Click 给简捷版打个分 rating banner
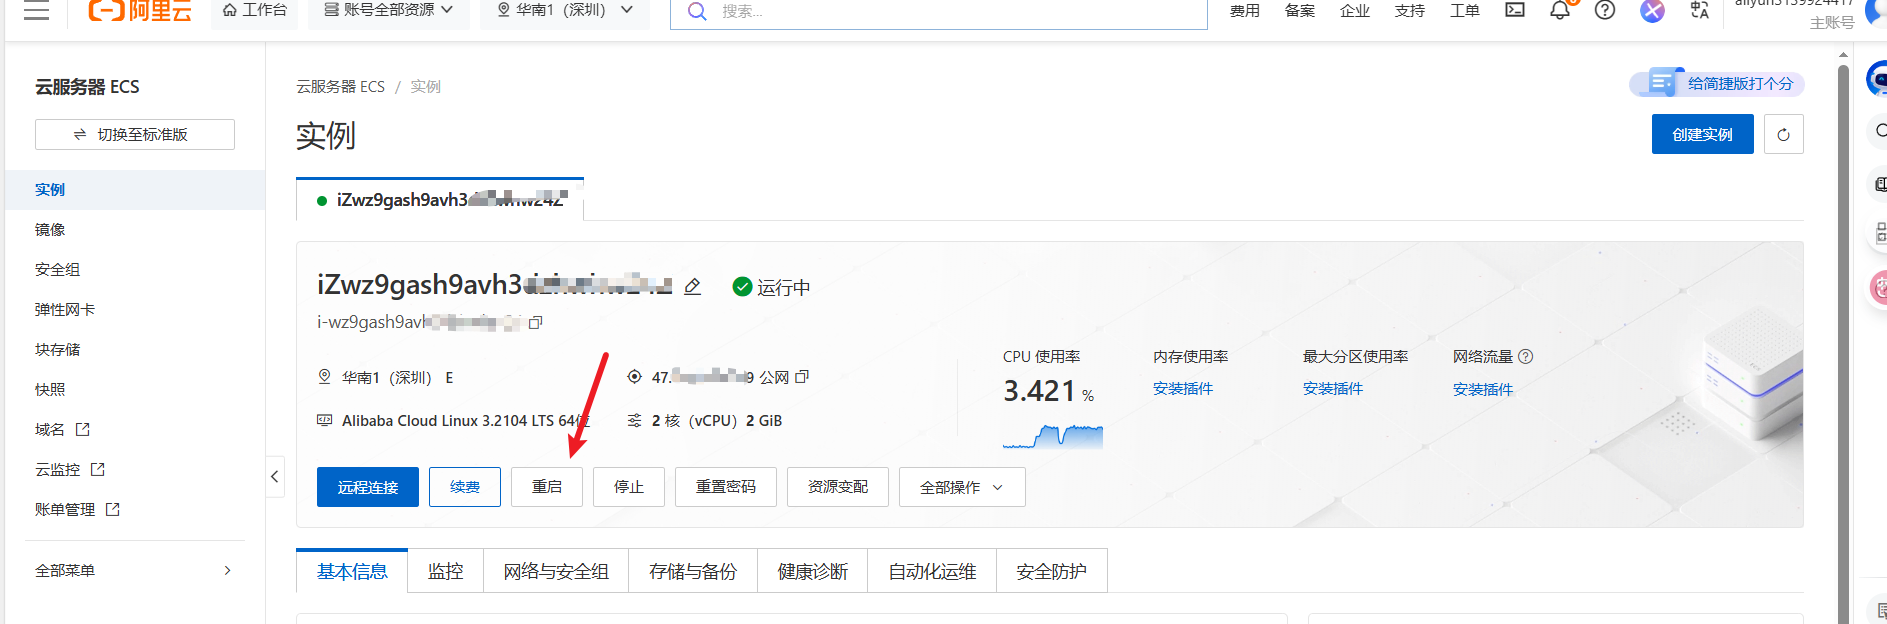This screenshot has width=1887, height=624. (1717, 83)
